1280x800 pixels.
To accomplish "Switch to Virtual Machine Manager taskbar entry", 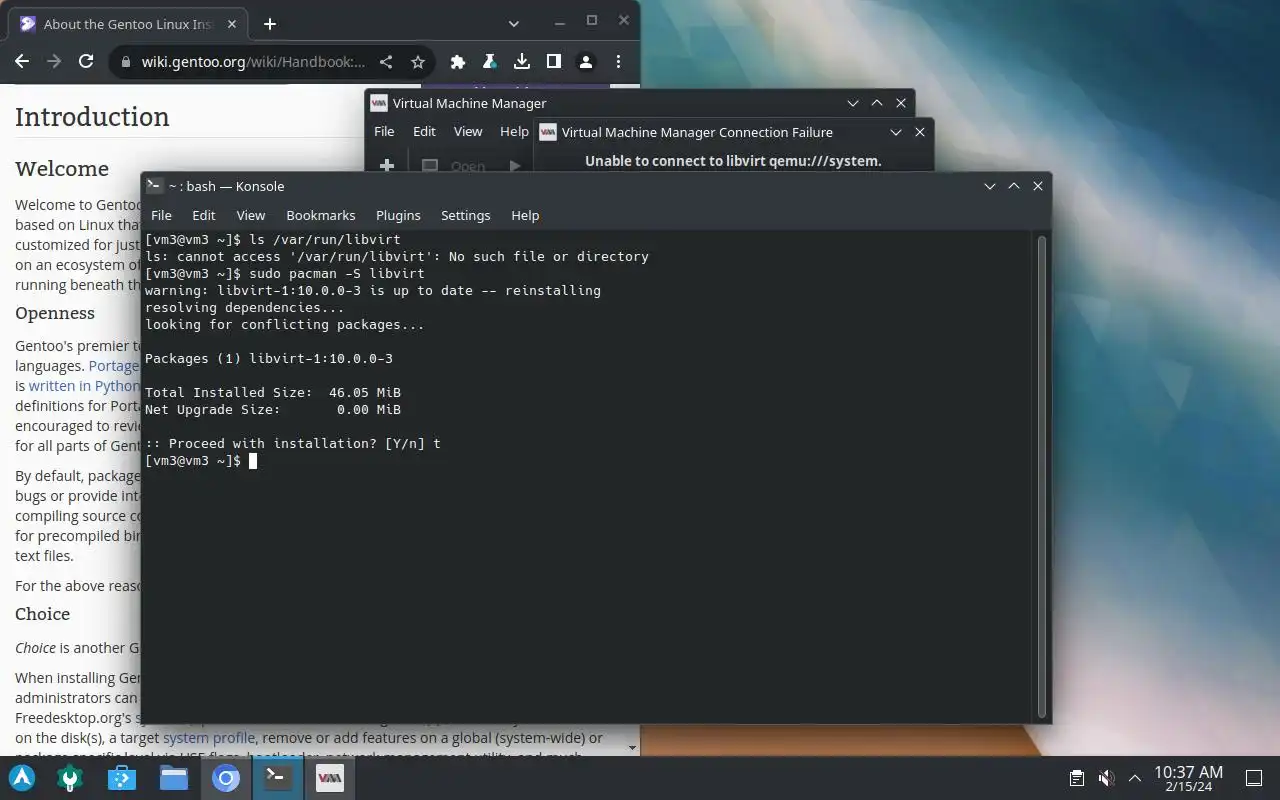I will (x=330, y=778).
